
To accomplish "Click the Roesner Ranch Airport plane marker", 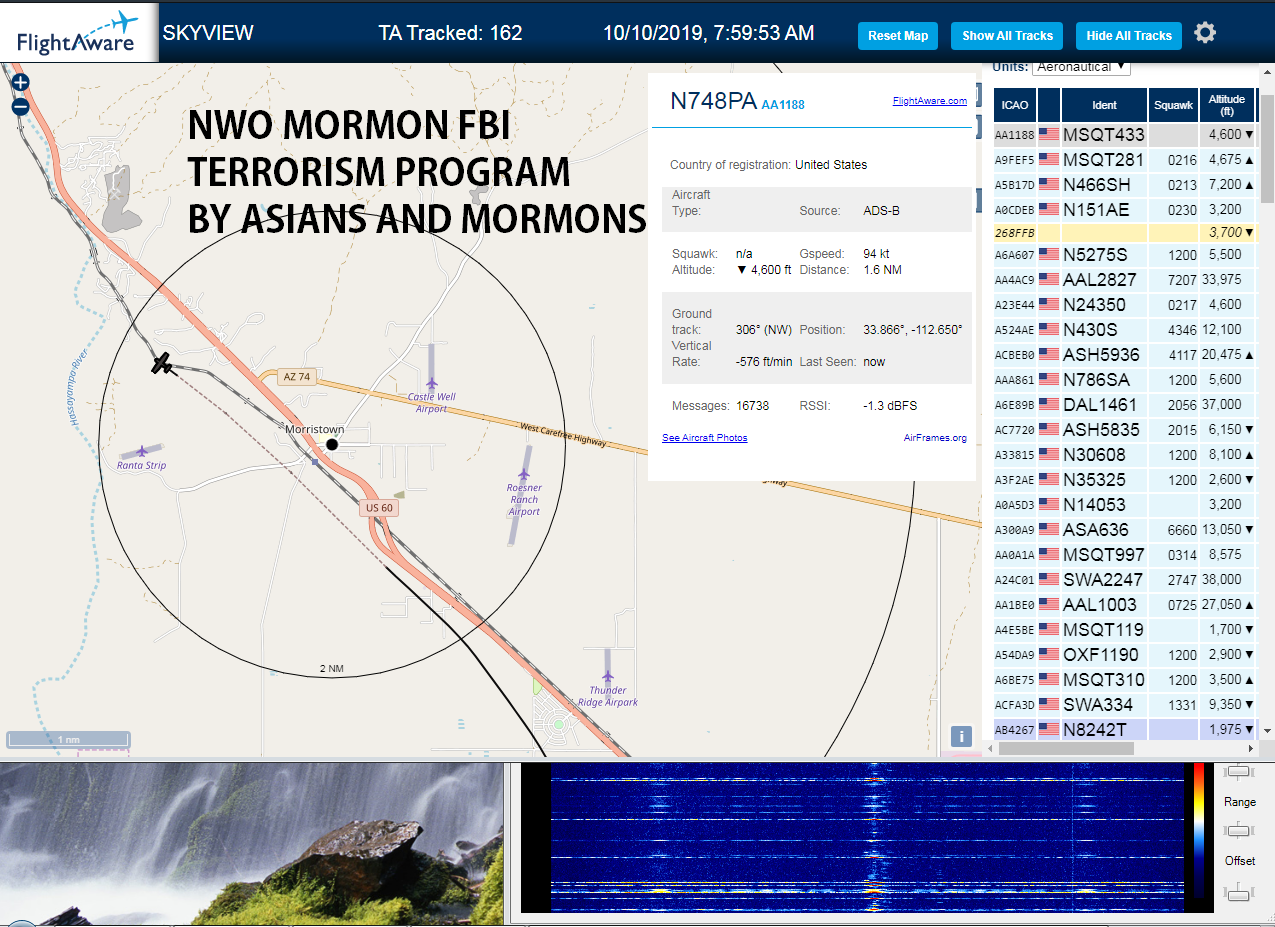I will (x=524, y=474).
